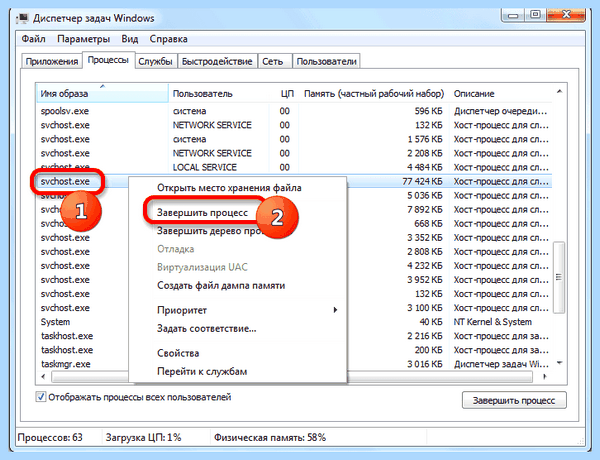Open the Справка menu
The height and width of the screenshot is (460, 600).
click(168, 39)
